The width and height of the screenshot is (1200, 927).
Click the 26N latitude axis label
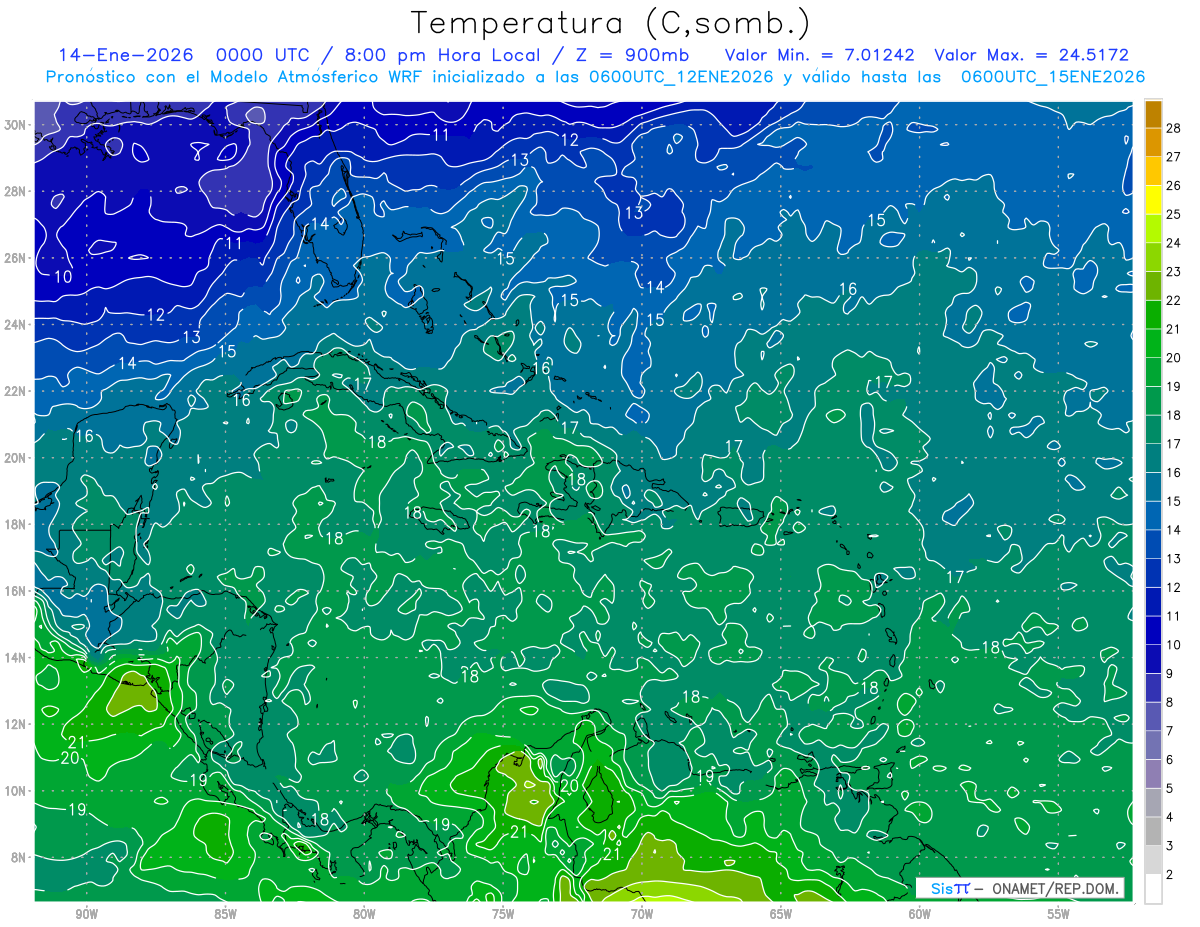(x=15, y=258)
